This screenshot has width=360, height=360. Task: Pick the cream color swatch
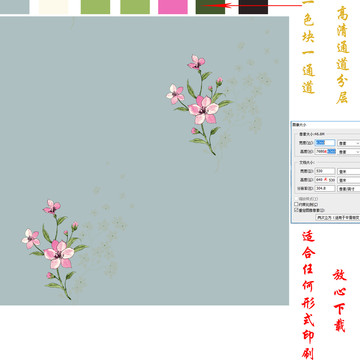[53, 7]
